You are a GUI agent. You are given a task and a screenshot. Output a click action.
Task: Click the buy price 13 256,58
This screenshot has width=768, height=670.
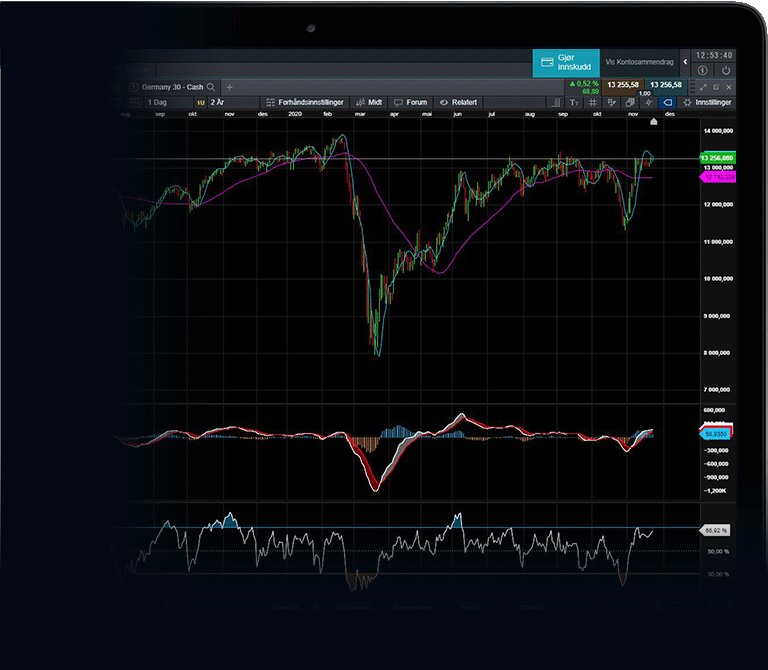(x=665, y=85)
